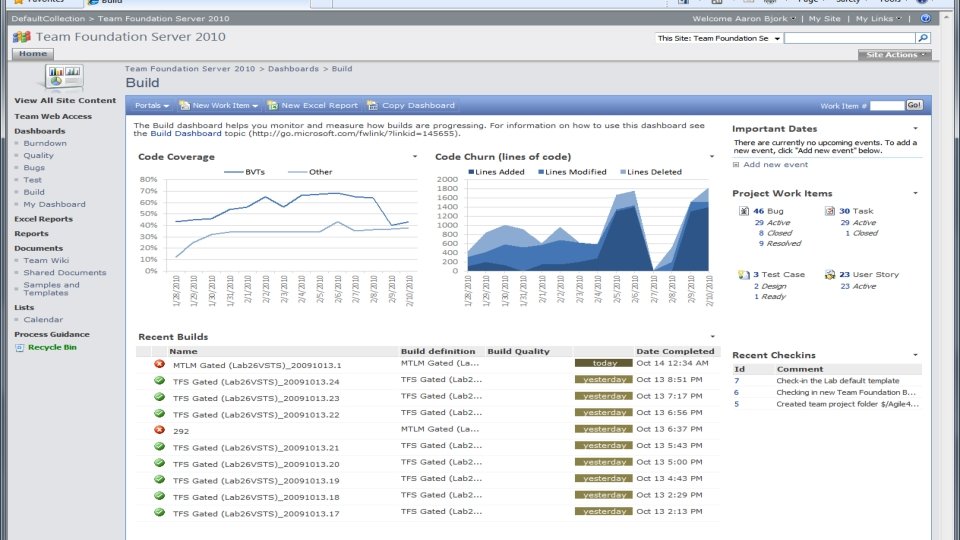Click the Test Case work item icon

coord(744,275)
